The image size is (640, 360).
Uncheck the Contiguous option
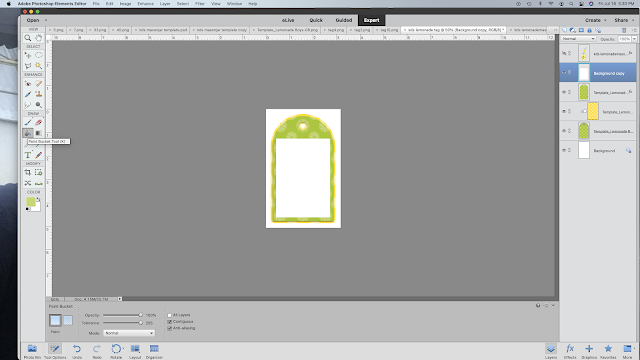coord(169,322)
